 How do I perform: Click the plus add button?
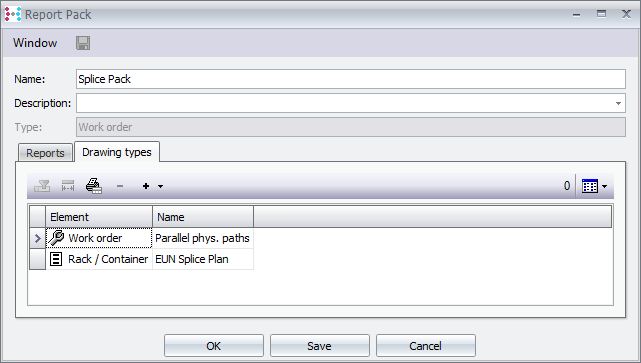146,186
